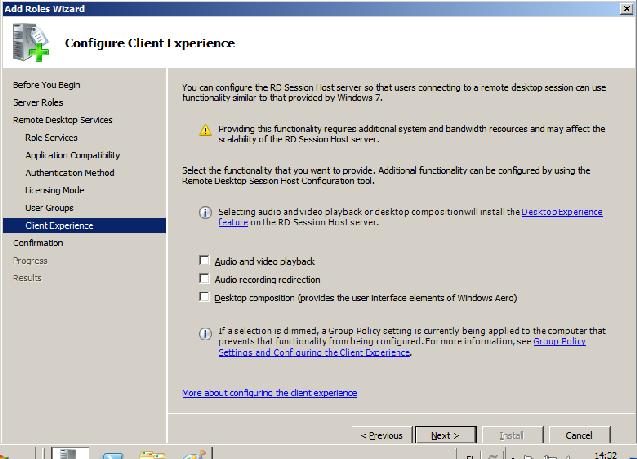Select the User Groups step

click(x=49, y=208)
